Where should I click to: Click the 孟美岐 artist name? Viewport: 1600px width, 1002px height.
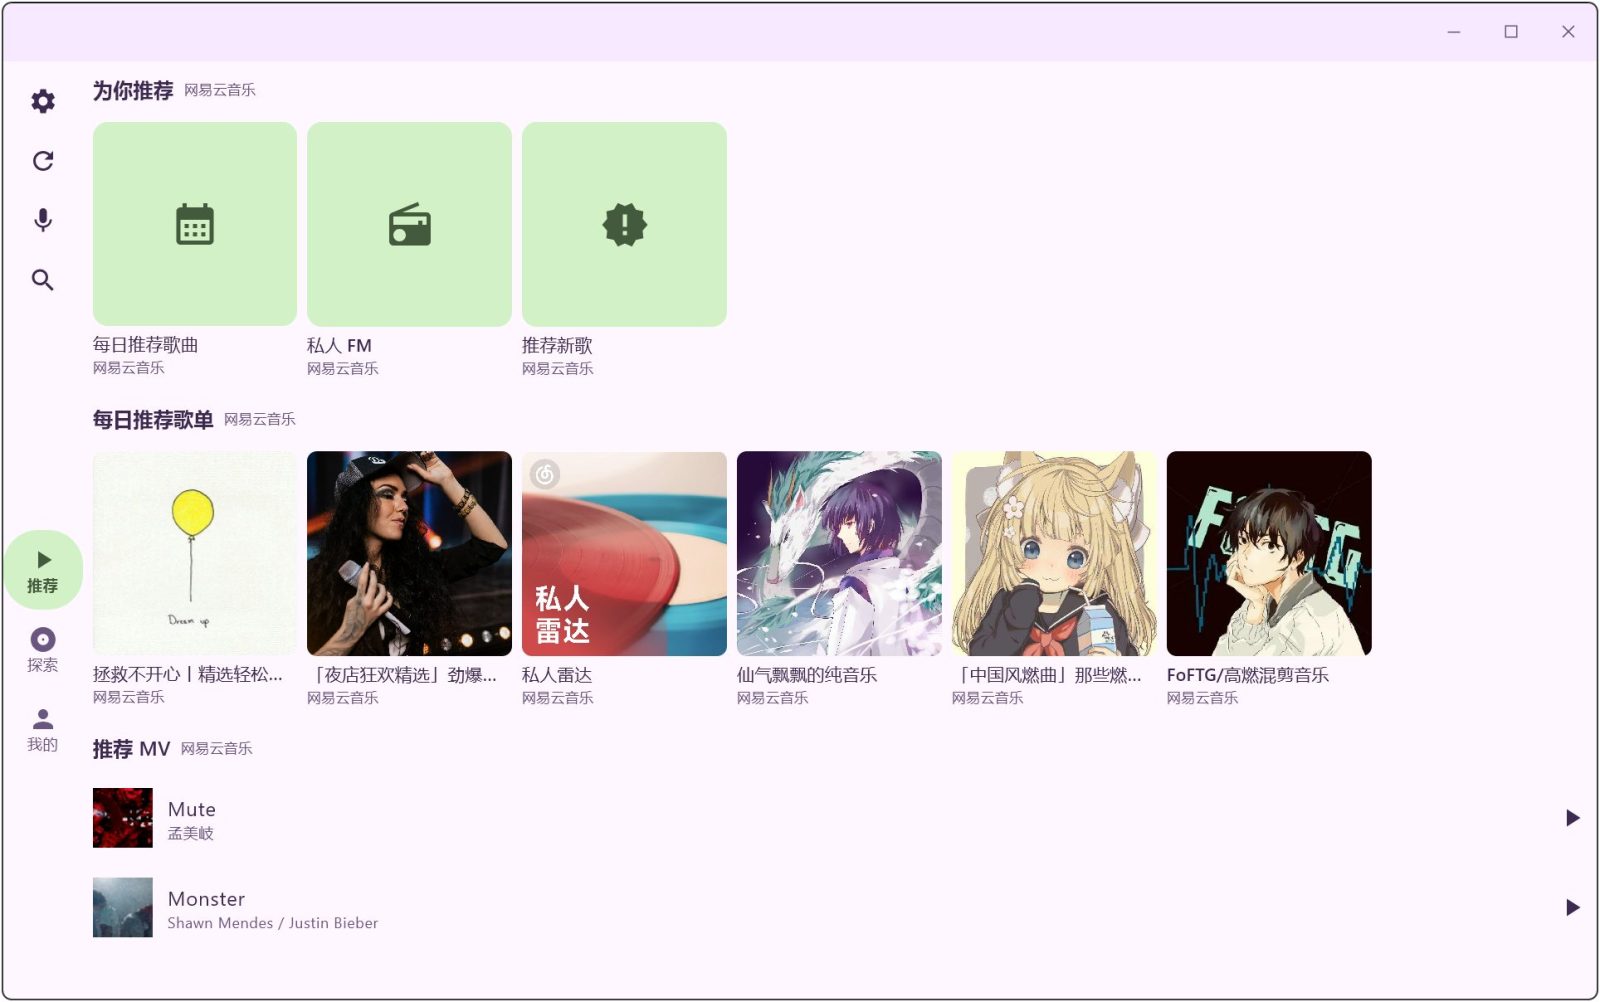tap(191, 834)
